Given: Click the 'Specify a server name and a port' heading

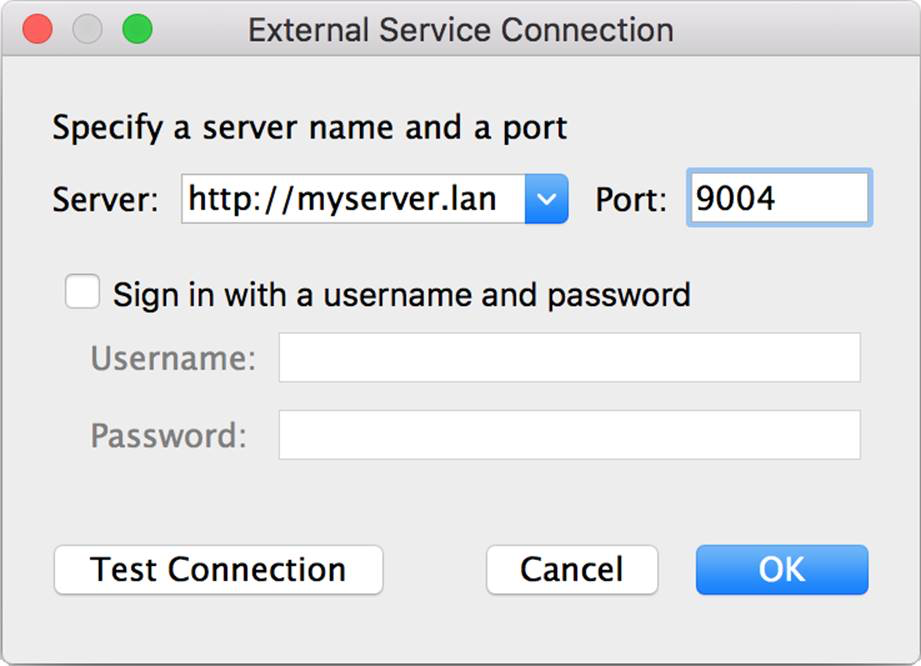Looking at the screenshot, I should (310, 127).
